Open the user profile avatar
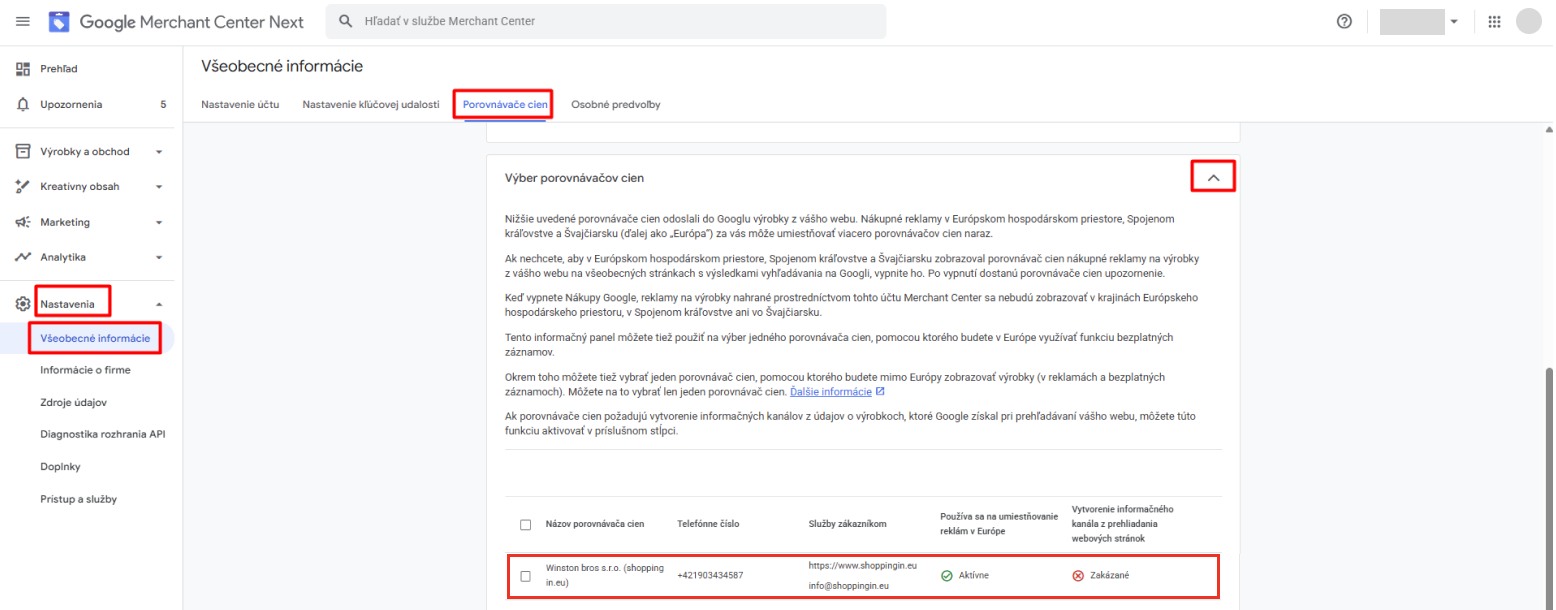This screenshot has width=1556, height=610. (x=1528, y=22)
